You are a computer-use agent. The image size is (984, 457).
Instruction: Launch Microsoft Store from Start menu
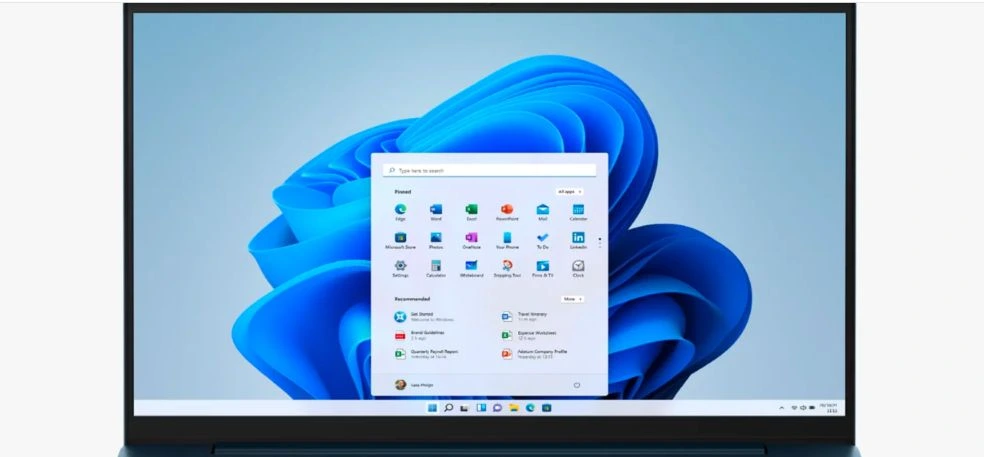[x=400, y=240]
